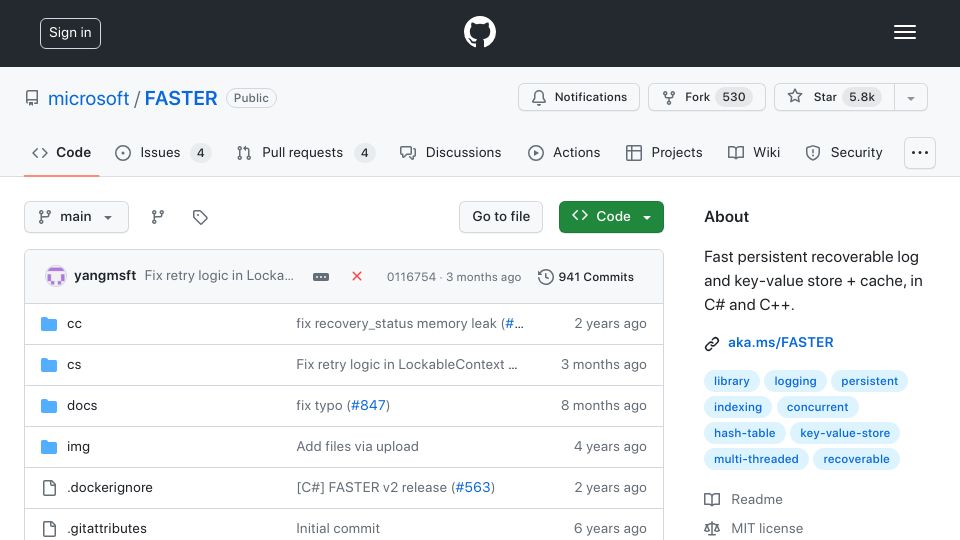The width and height of the screenshot is (960, 540).
Task: Expand the commit message ellipsis button
Action: [x=321, y=277]
